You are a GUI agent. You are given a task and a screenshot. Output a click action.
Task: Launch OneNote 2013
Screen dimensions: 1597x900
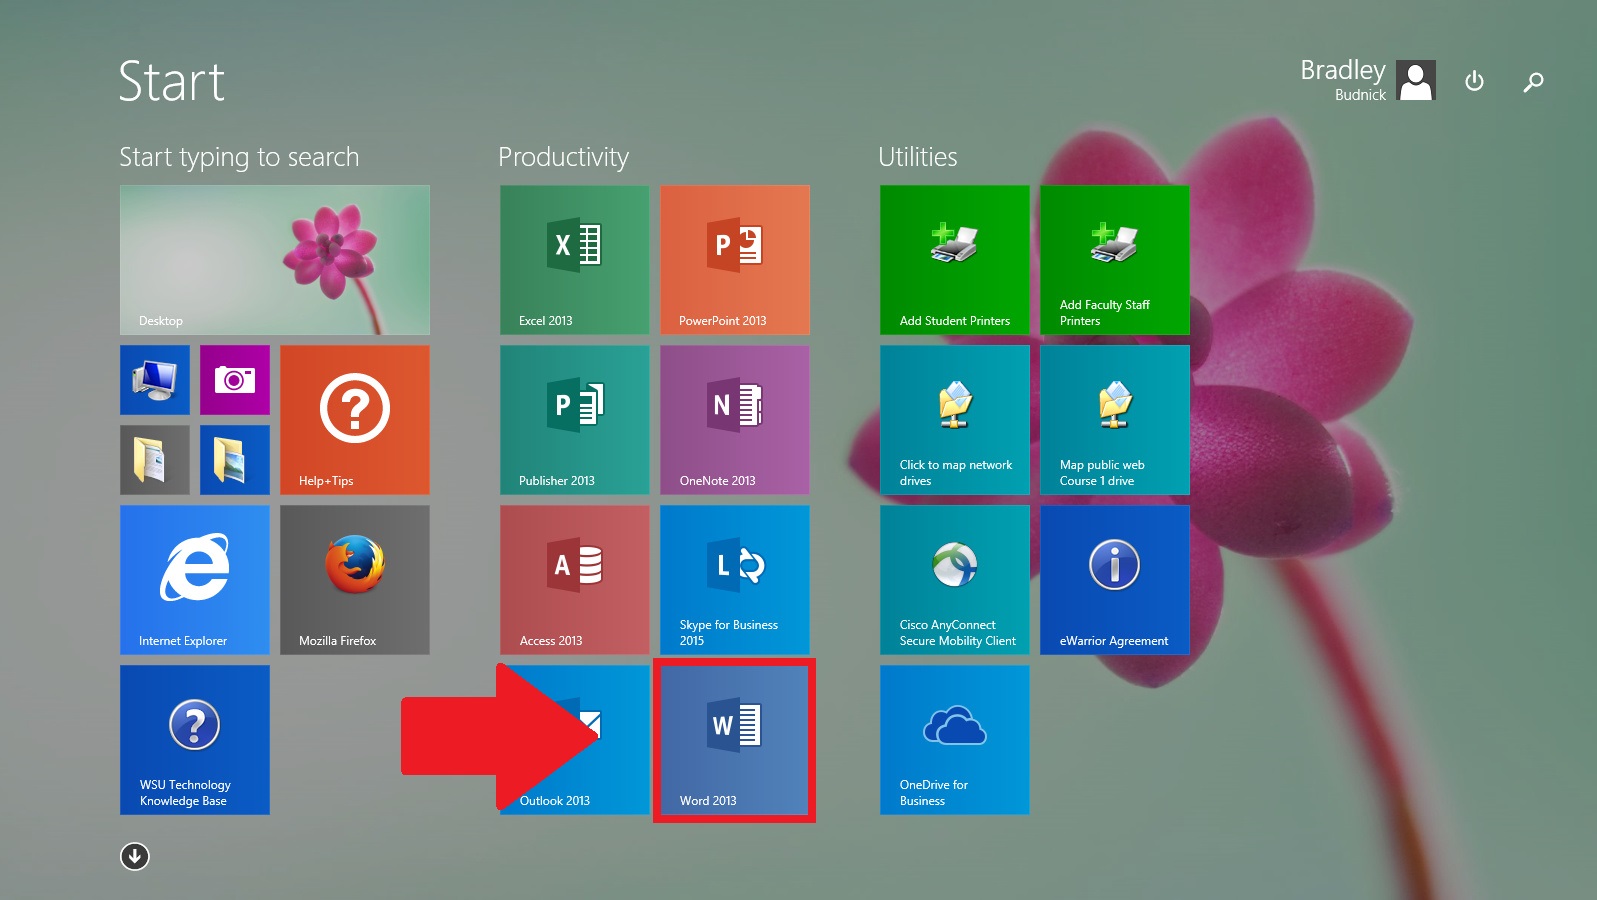click(x=734, y=419)
